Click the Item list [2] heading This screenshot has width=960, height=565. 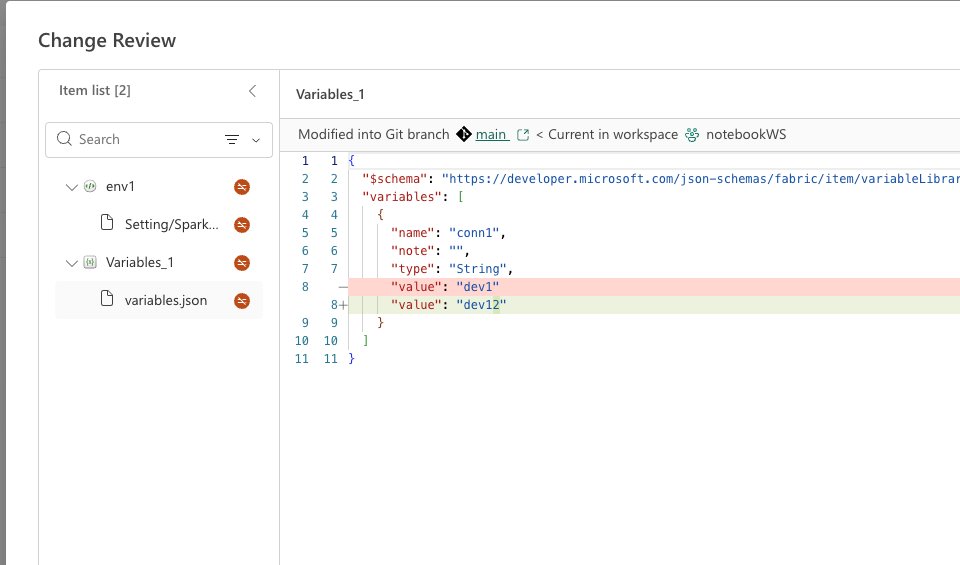pyautogui.click(x=95, y=91)
